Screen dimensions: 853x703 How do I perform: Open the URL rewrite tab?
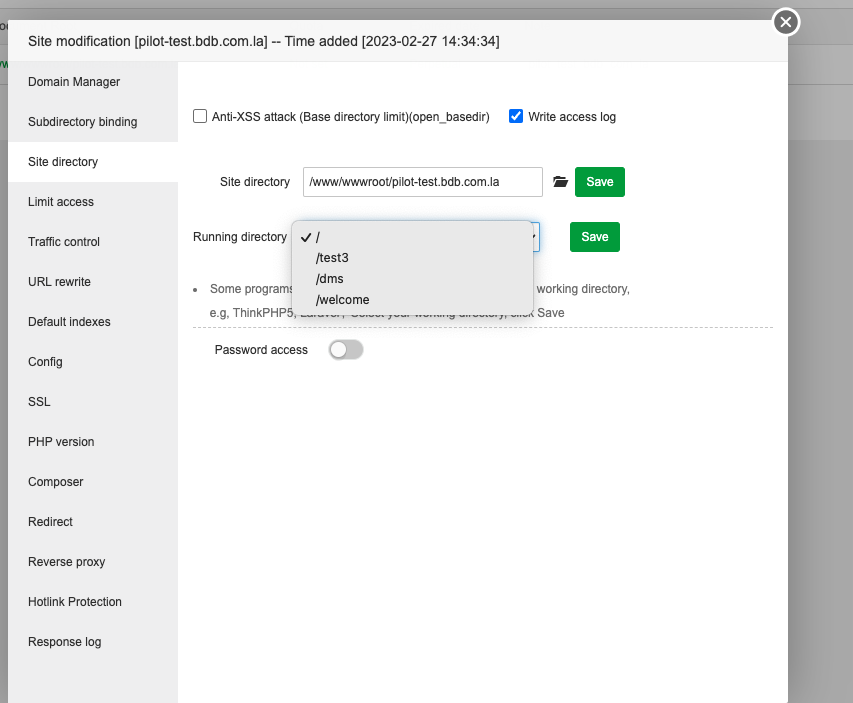[x=59, y=282]
